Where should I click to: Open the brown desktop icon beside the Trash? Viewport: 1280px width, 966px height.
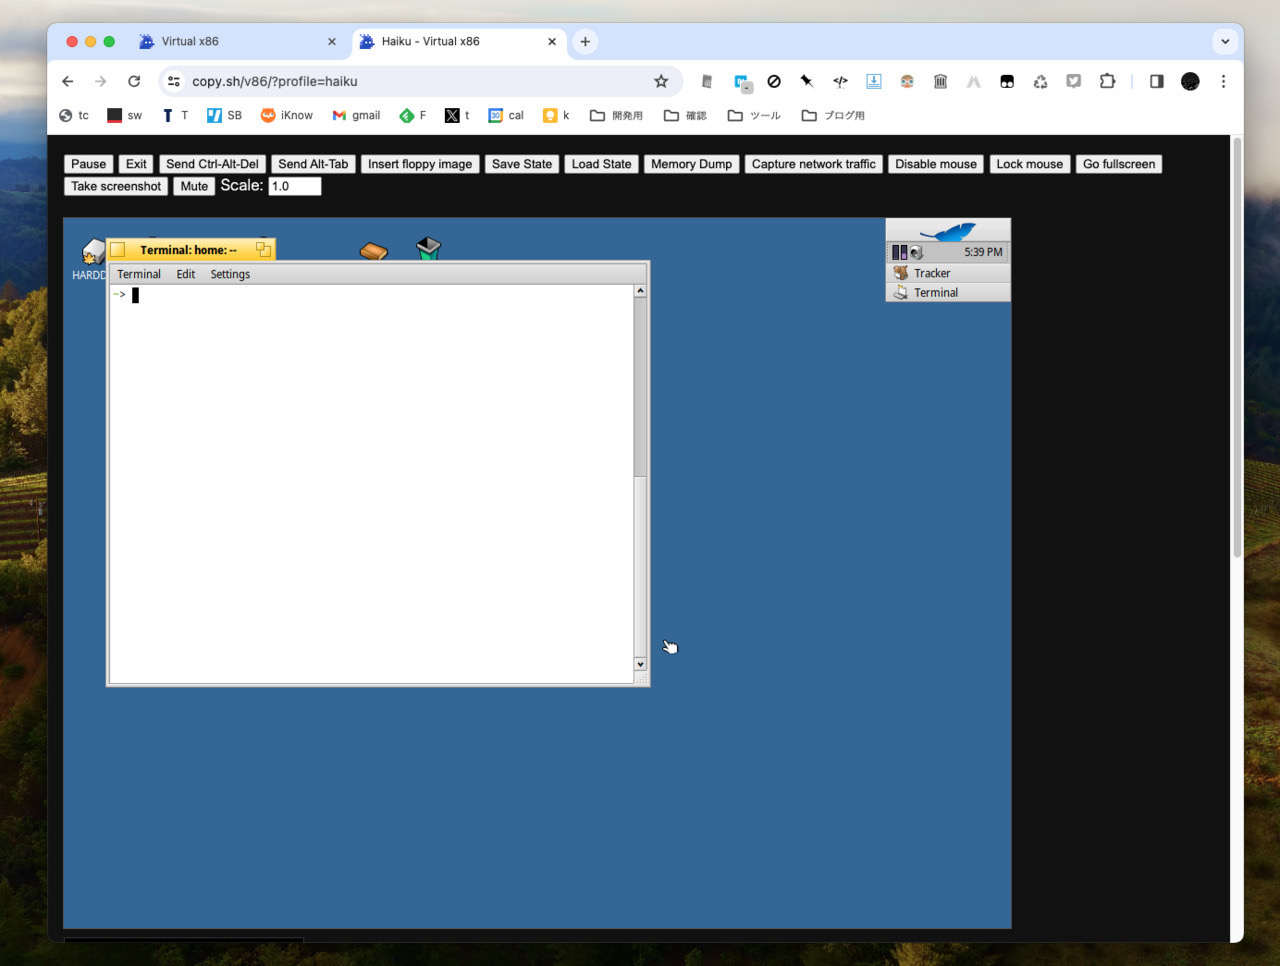tap(373, 249)
